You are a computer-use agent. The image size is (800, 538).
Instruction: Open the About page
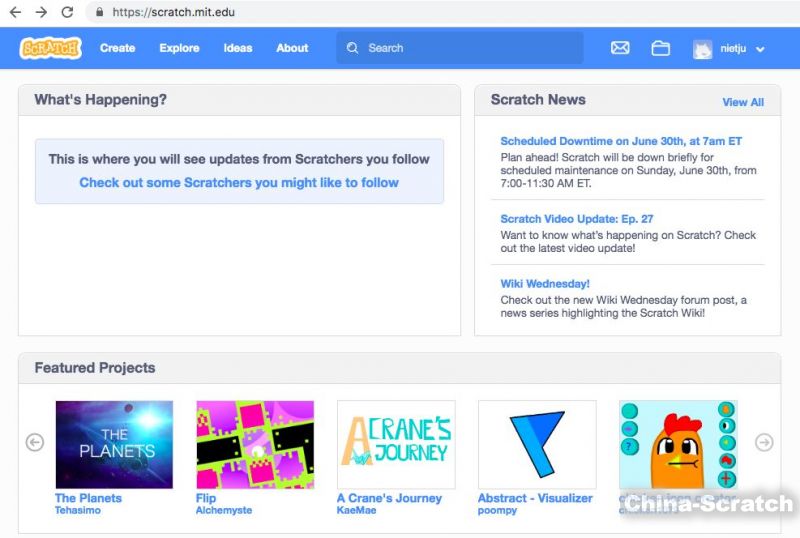[x=292, y=48]
